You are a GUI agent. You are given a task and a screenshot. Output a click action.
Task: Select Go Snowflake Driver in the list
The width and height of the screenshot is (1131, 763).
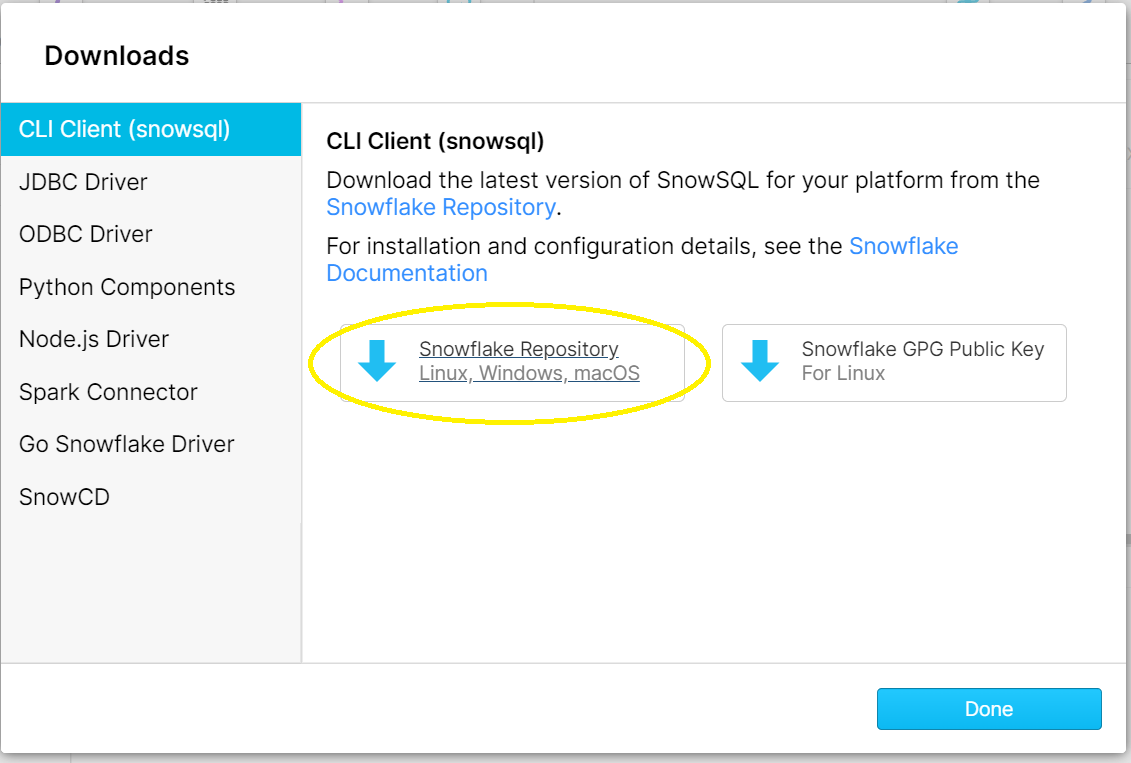[126, 443]
